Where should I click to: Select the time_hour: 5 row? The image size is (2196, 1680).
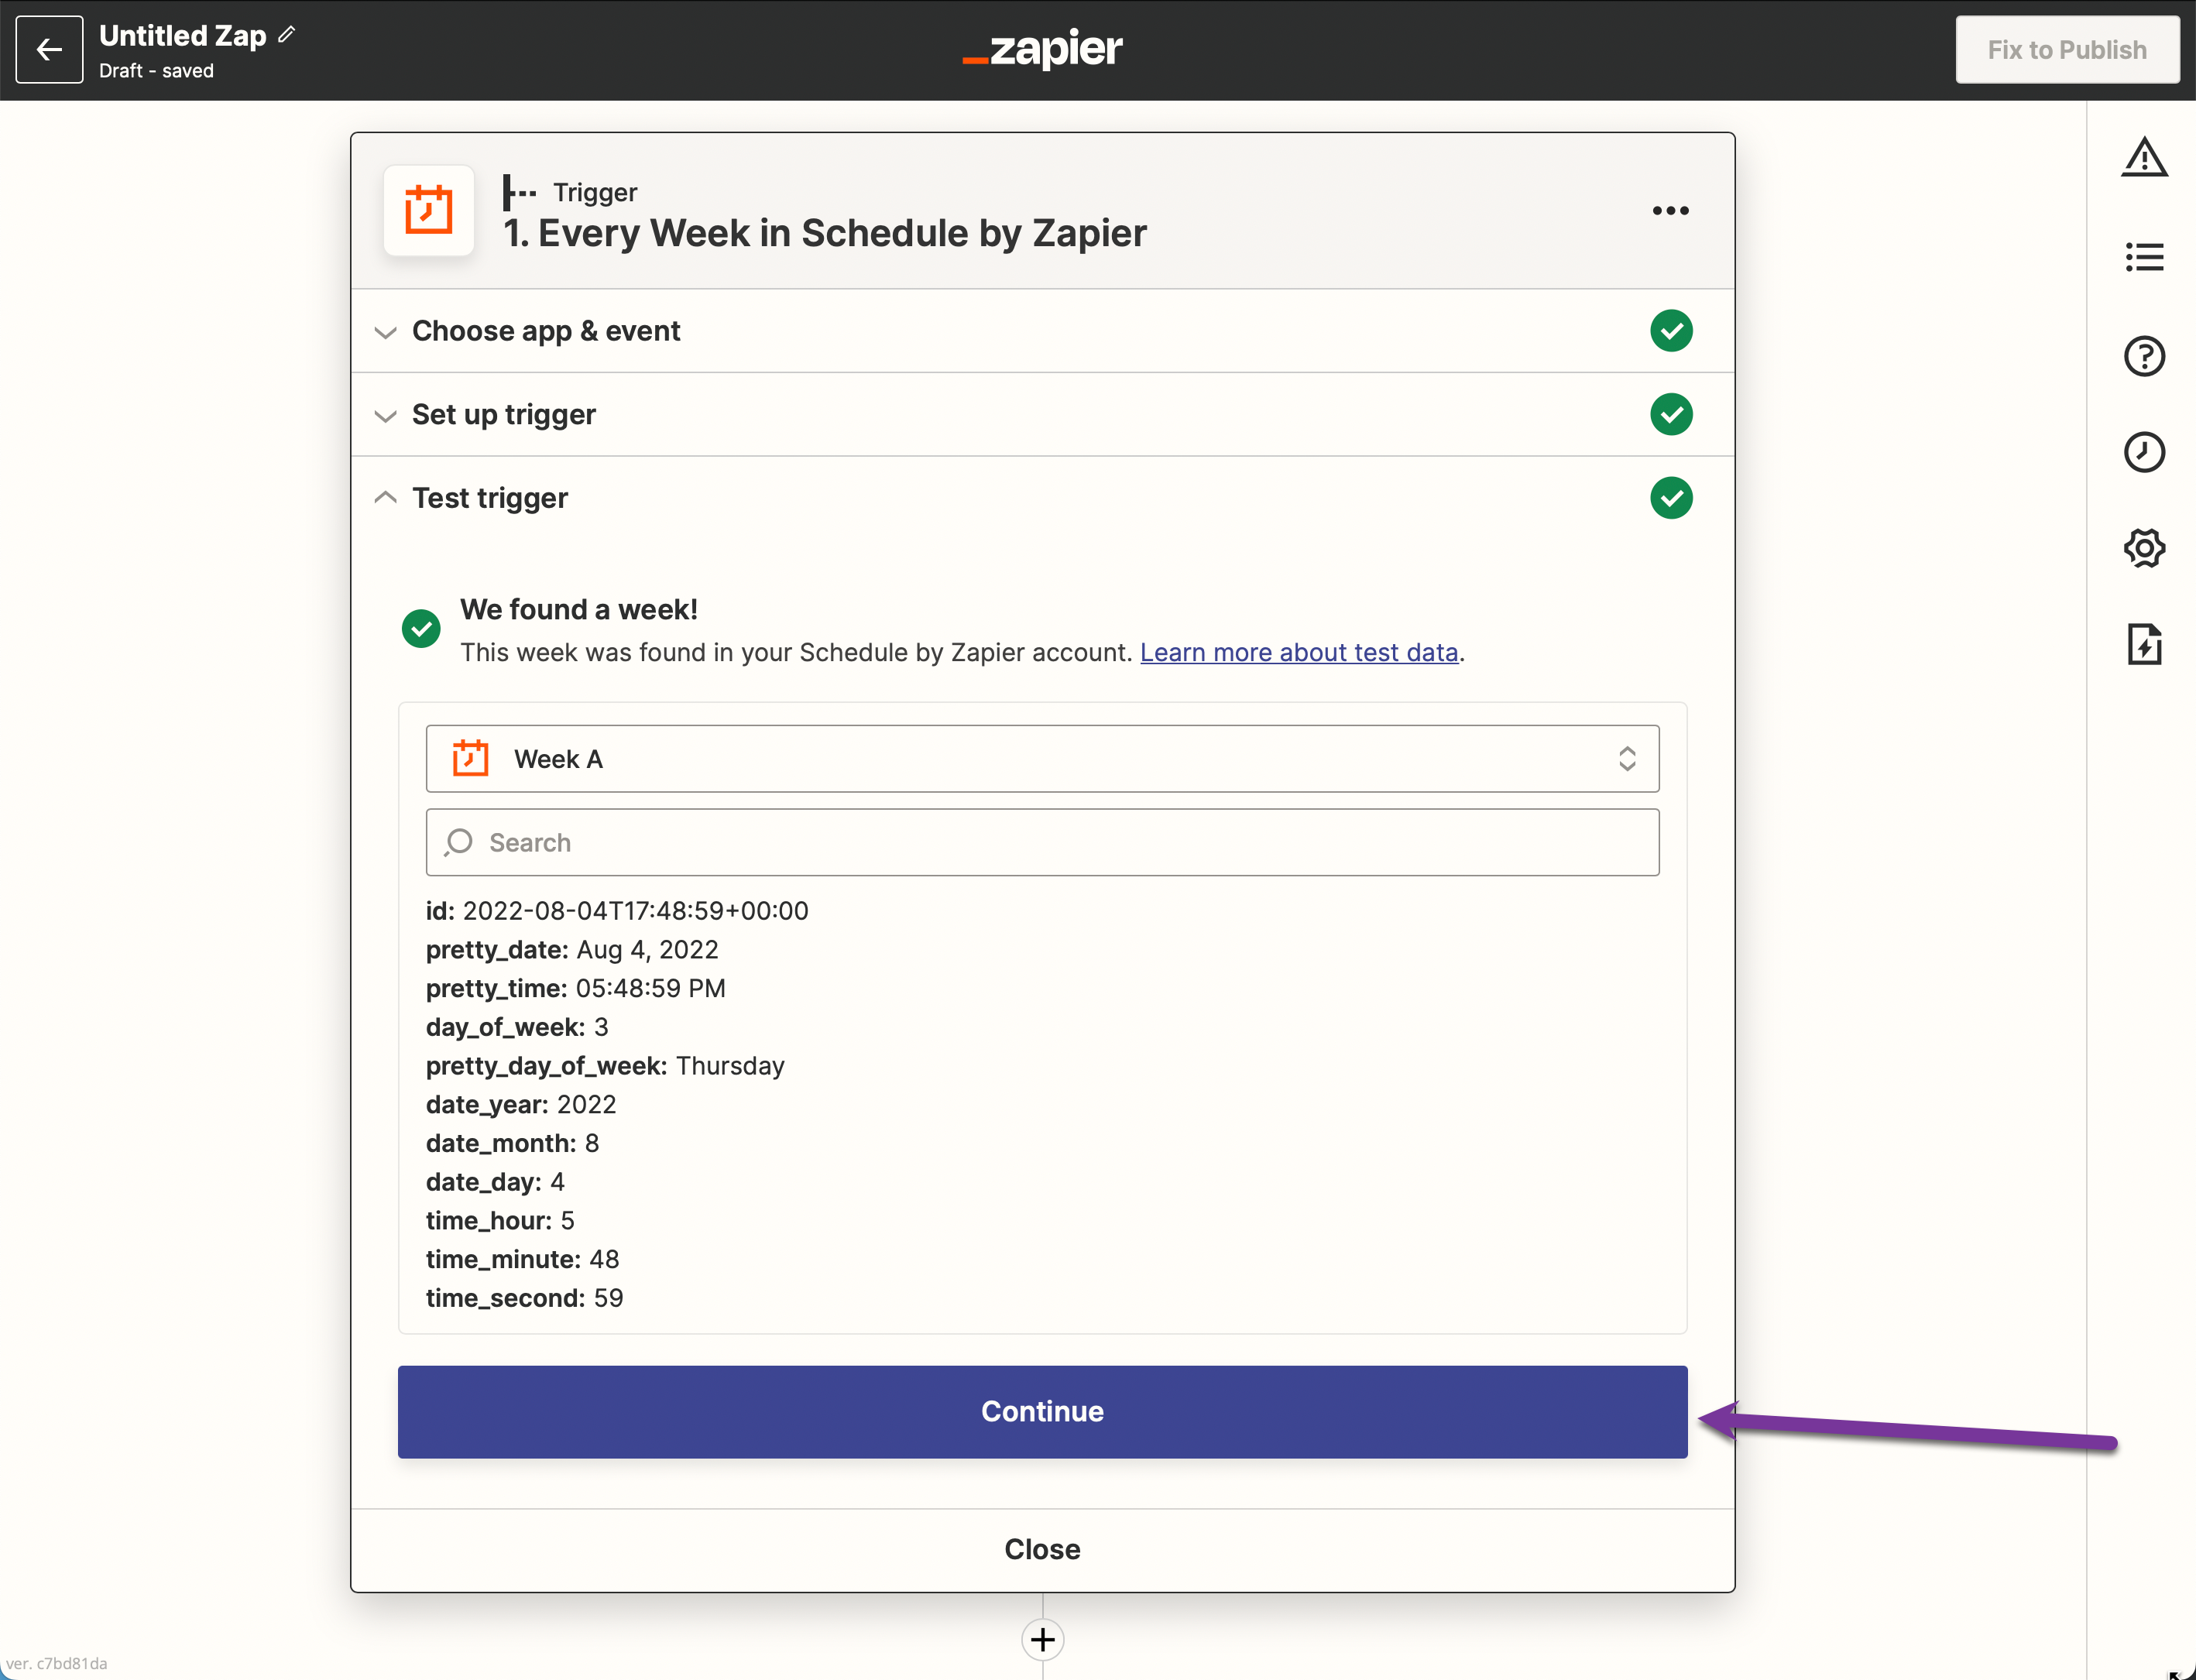pyautogui.click(x=500, y=1220)
